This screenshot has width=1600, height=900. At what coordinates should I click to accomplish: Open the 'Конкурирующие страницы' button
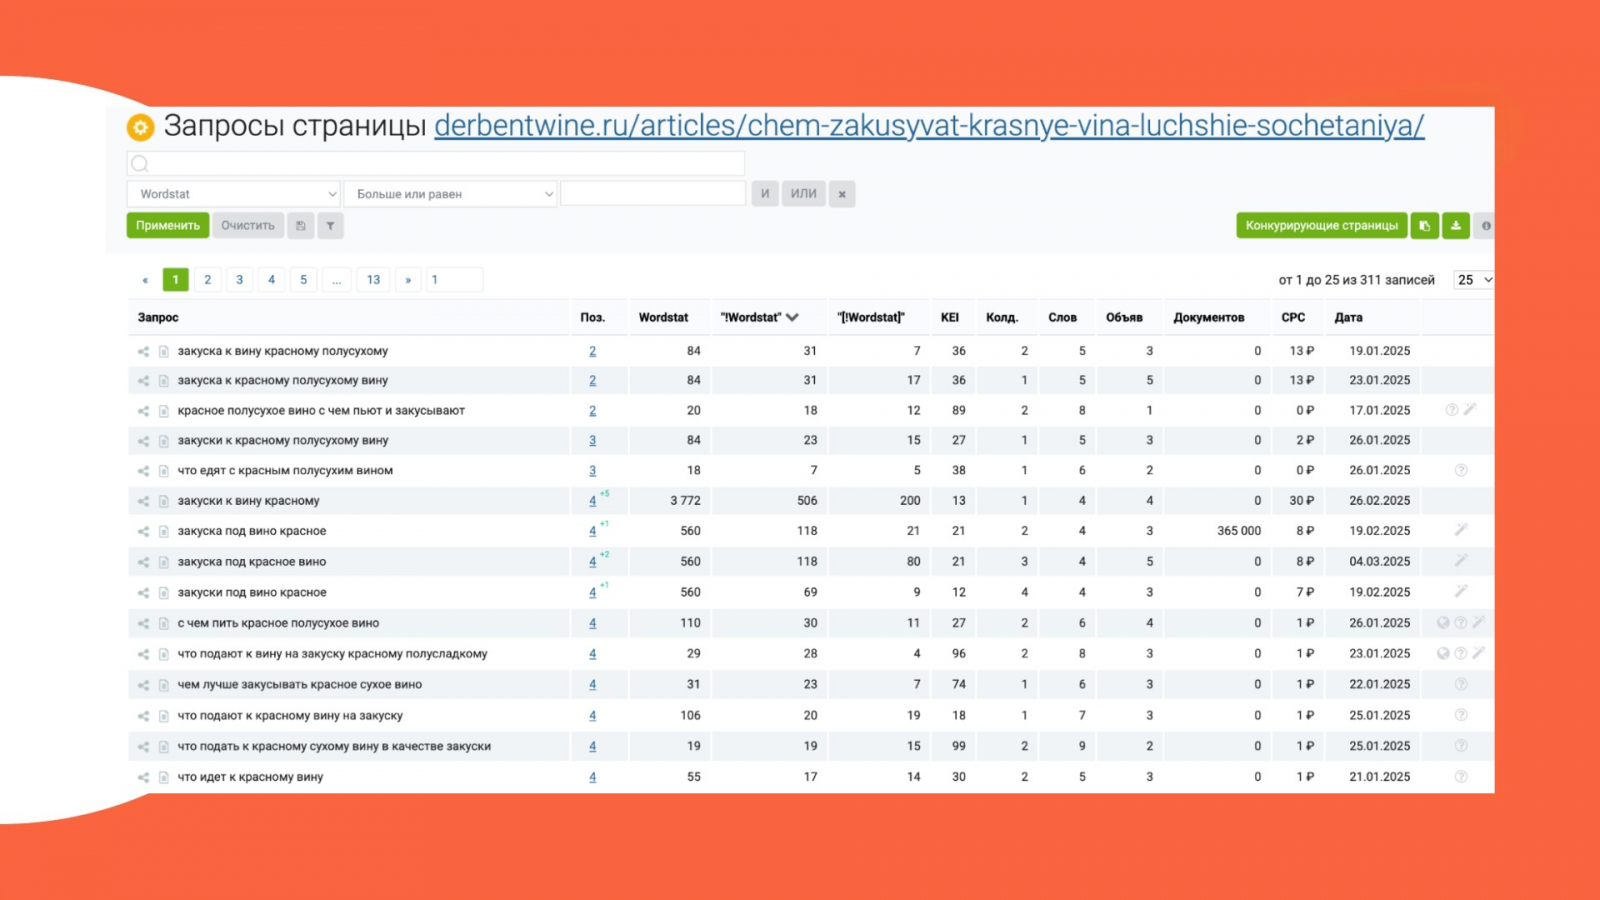[x=1321, y=226]
